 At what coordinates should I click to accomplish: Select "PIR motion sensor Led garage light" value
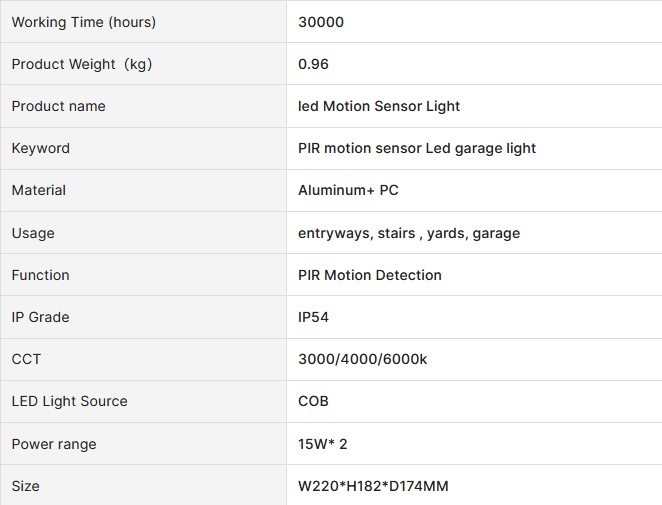pos(417,148)
